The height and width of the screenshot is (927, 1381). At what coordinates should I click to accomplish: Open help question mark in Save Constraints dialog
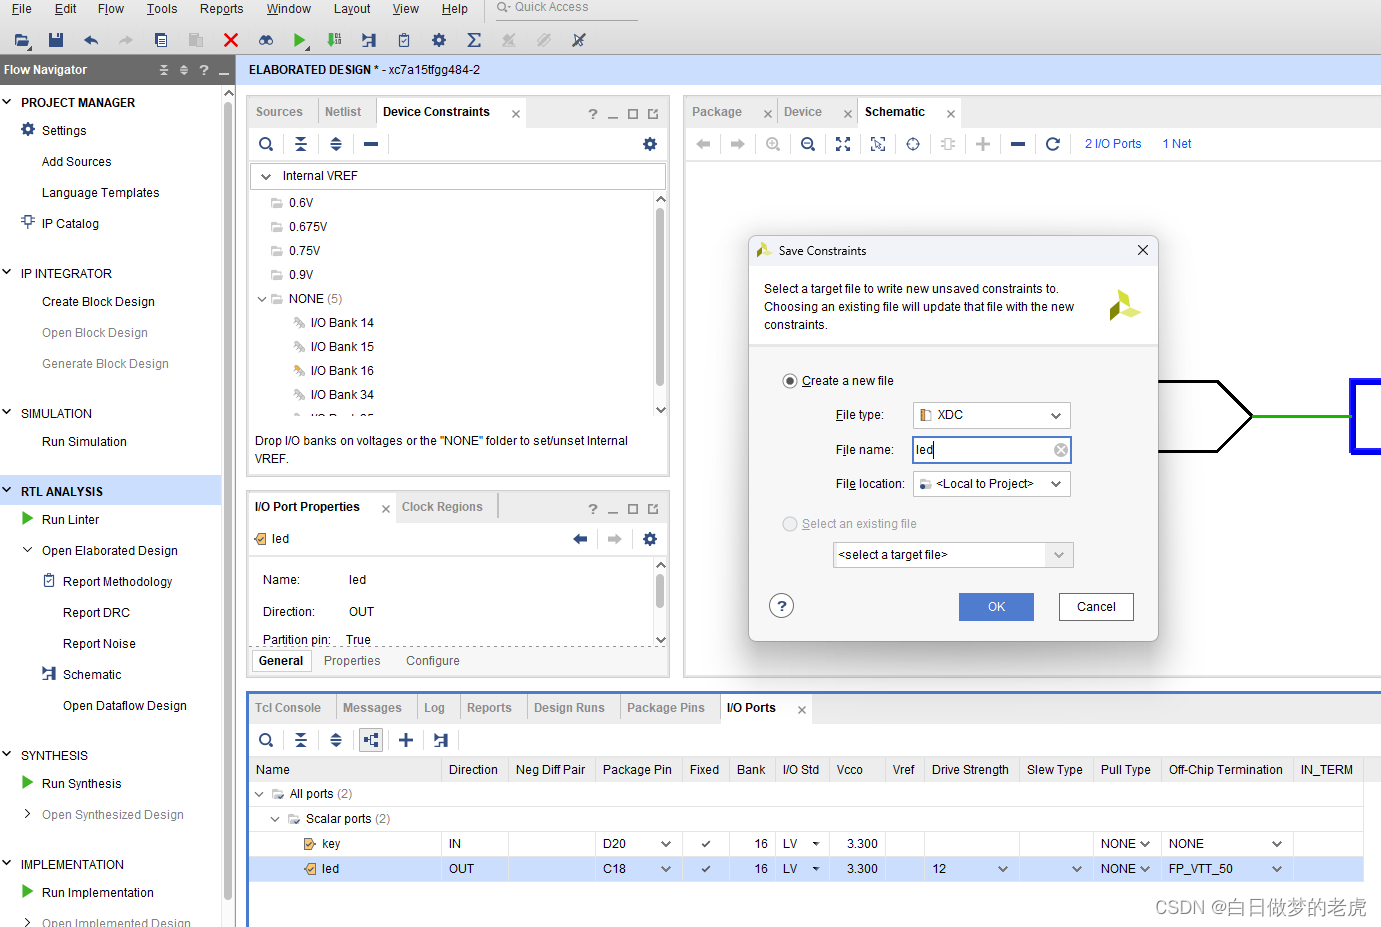(782, 606)
